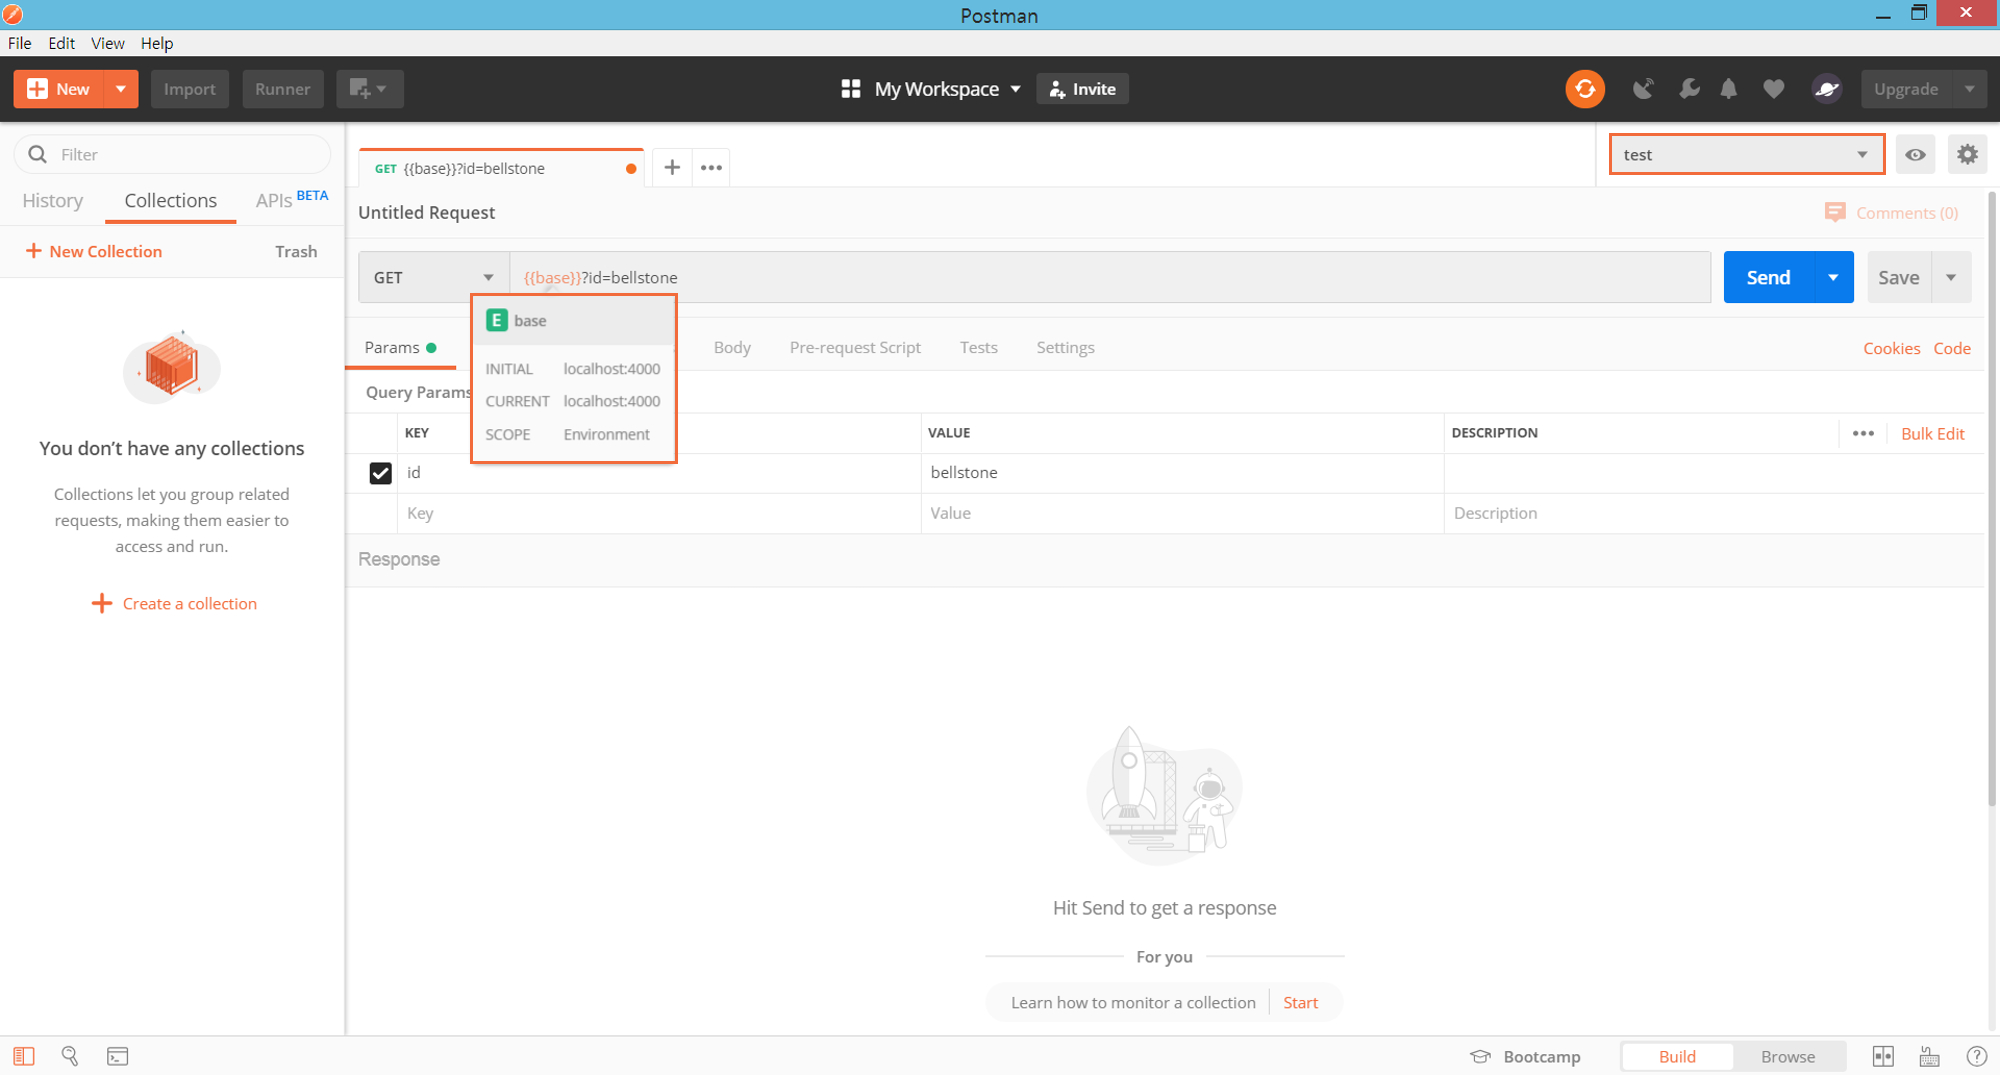Click the Bulk Edit link
This screenshot has width=2000, height=1075.
tap(1932, 433)
